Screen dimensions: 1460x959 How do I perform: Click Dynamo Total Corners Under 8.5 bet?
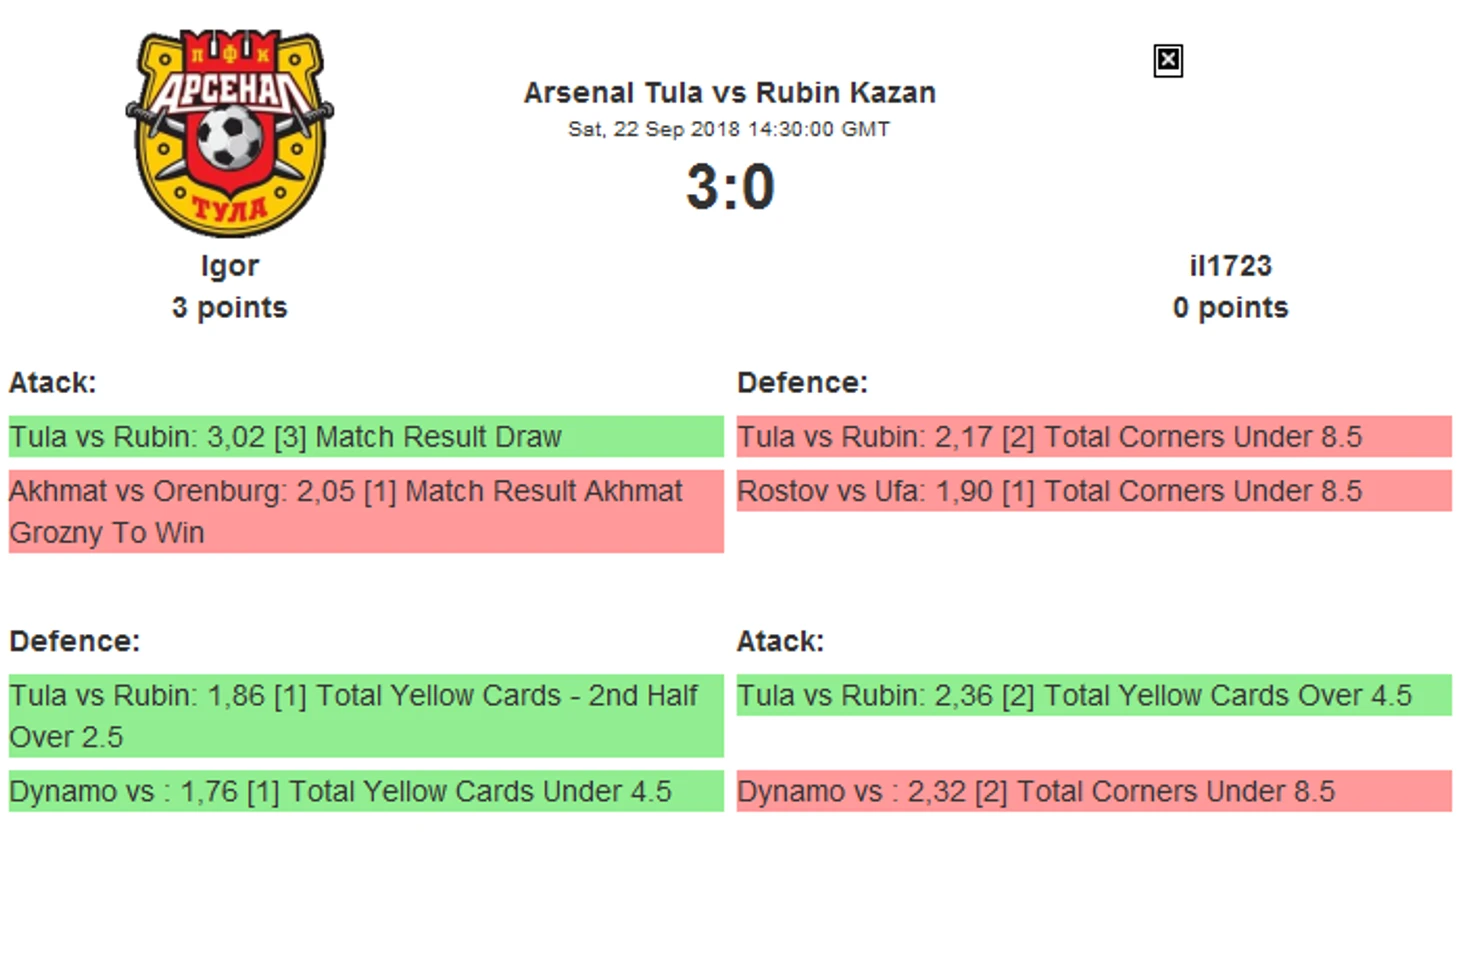(1094, 791)
